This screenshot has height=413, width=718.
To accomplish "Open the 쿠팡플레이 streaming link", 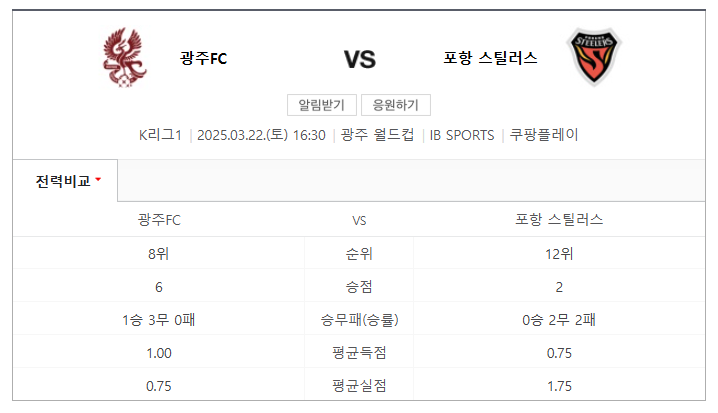I will [x=544, y=135].
